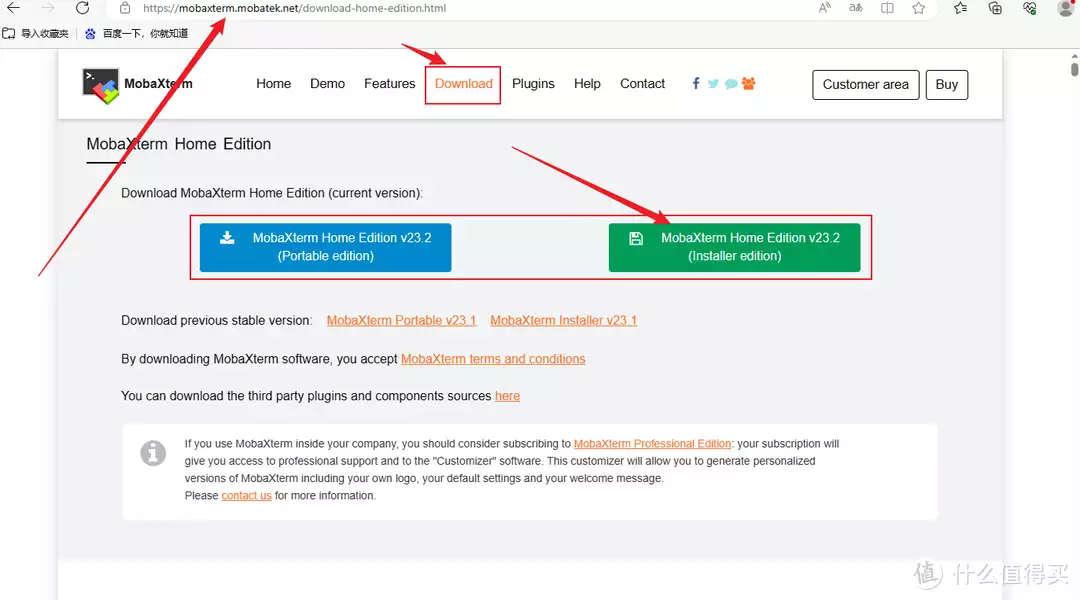Open the orange community group icon
The width and height of the screenshot is (1080, 600).
[749, 83]
